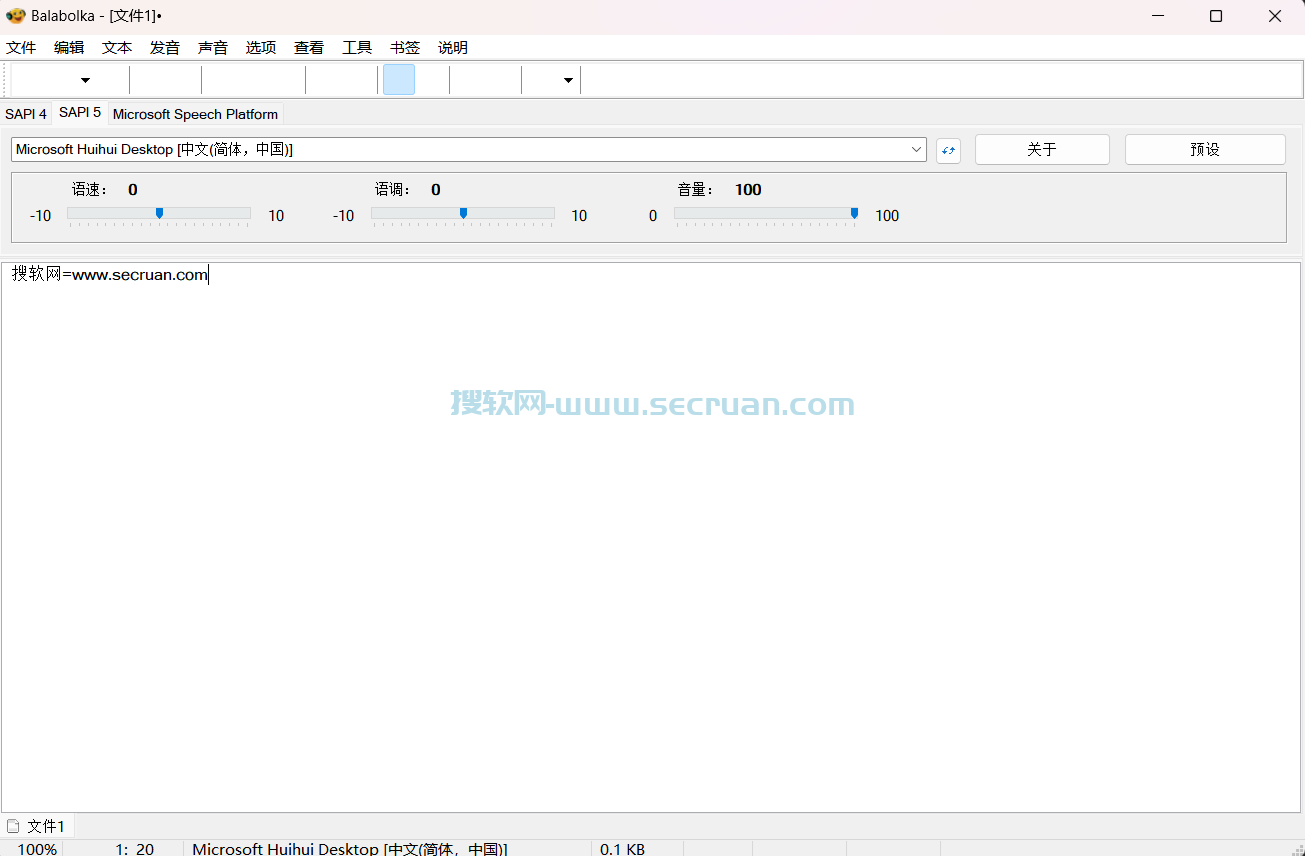The height and width of the screenshot is (856, 1305).
Task: Expand the Microsoft Huihui Desktop voice dropdown
Action: (917, 149)
